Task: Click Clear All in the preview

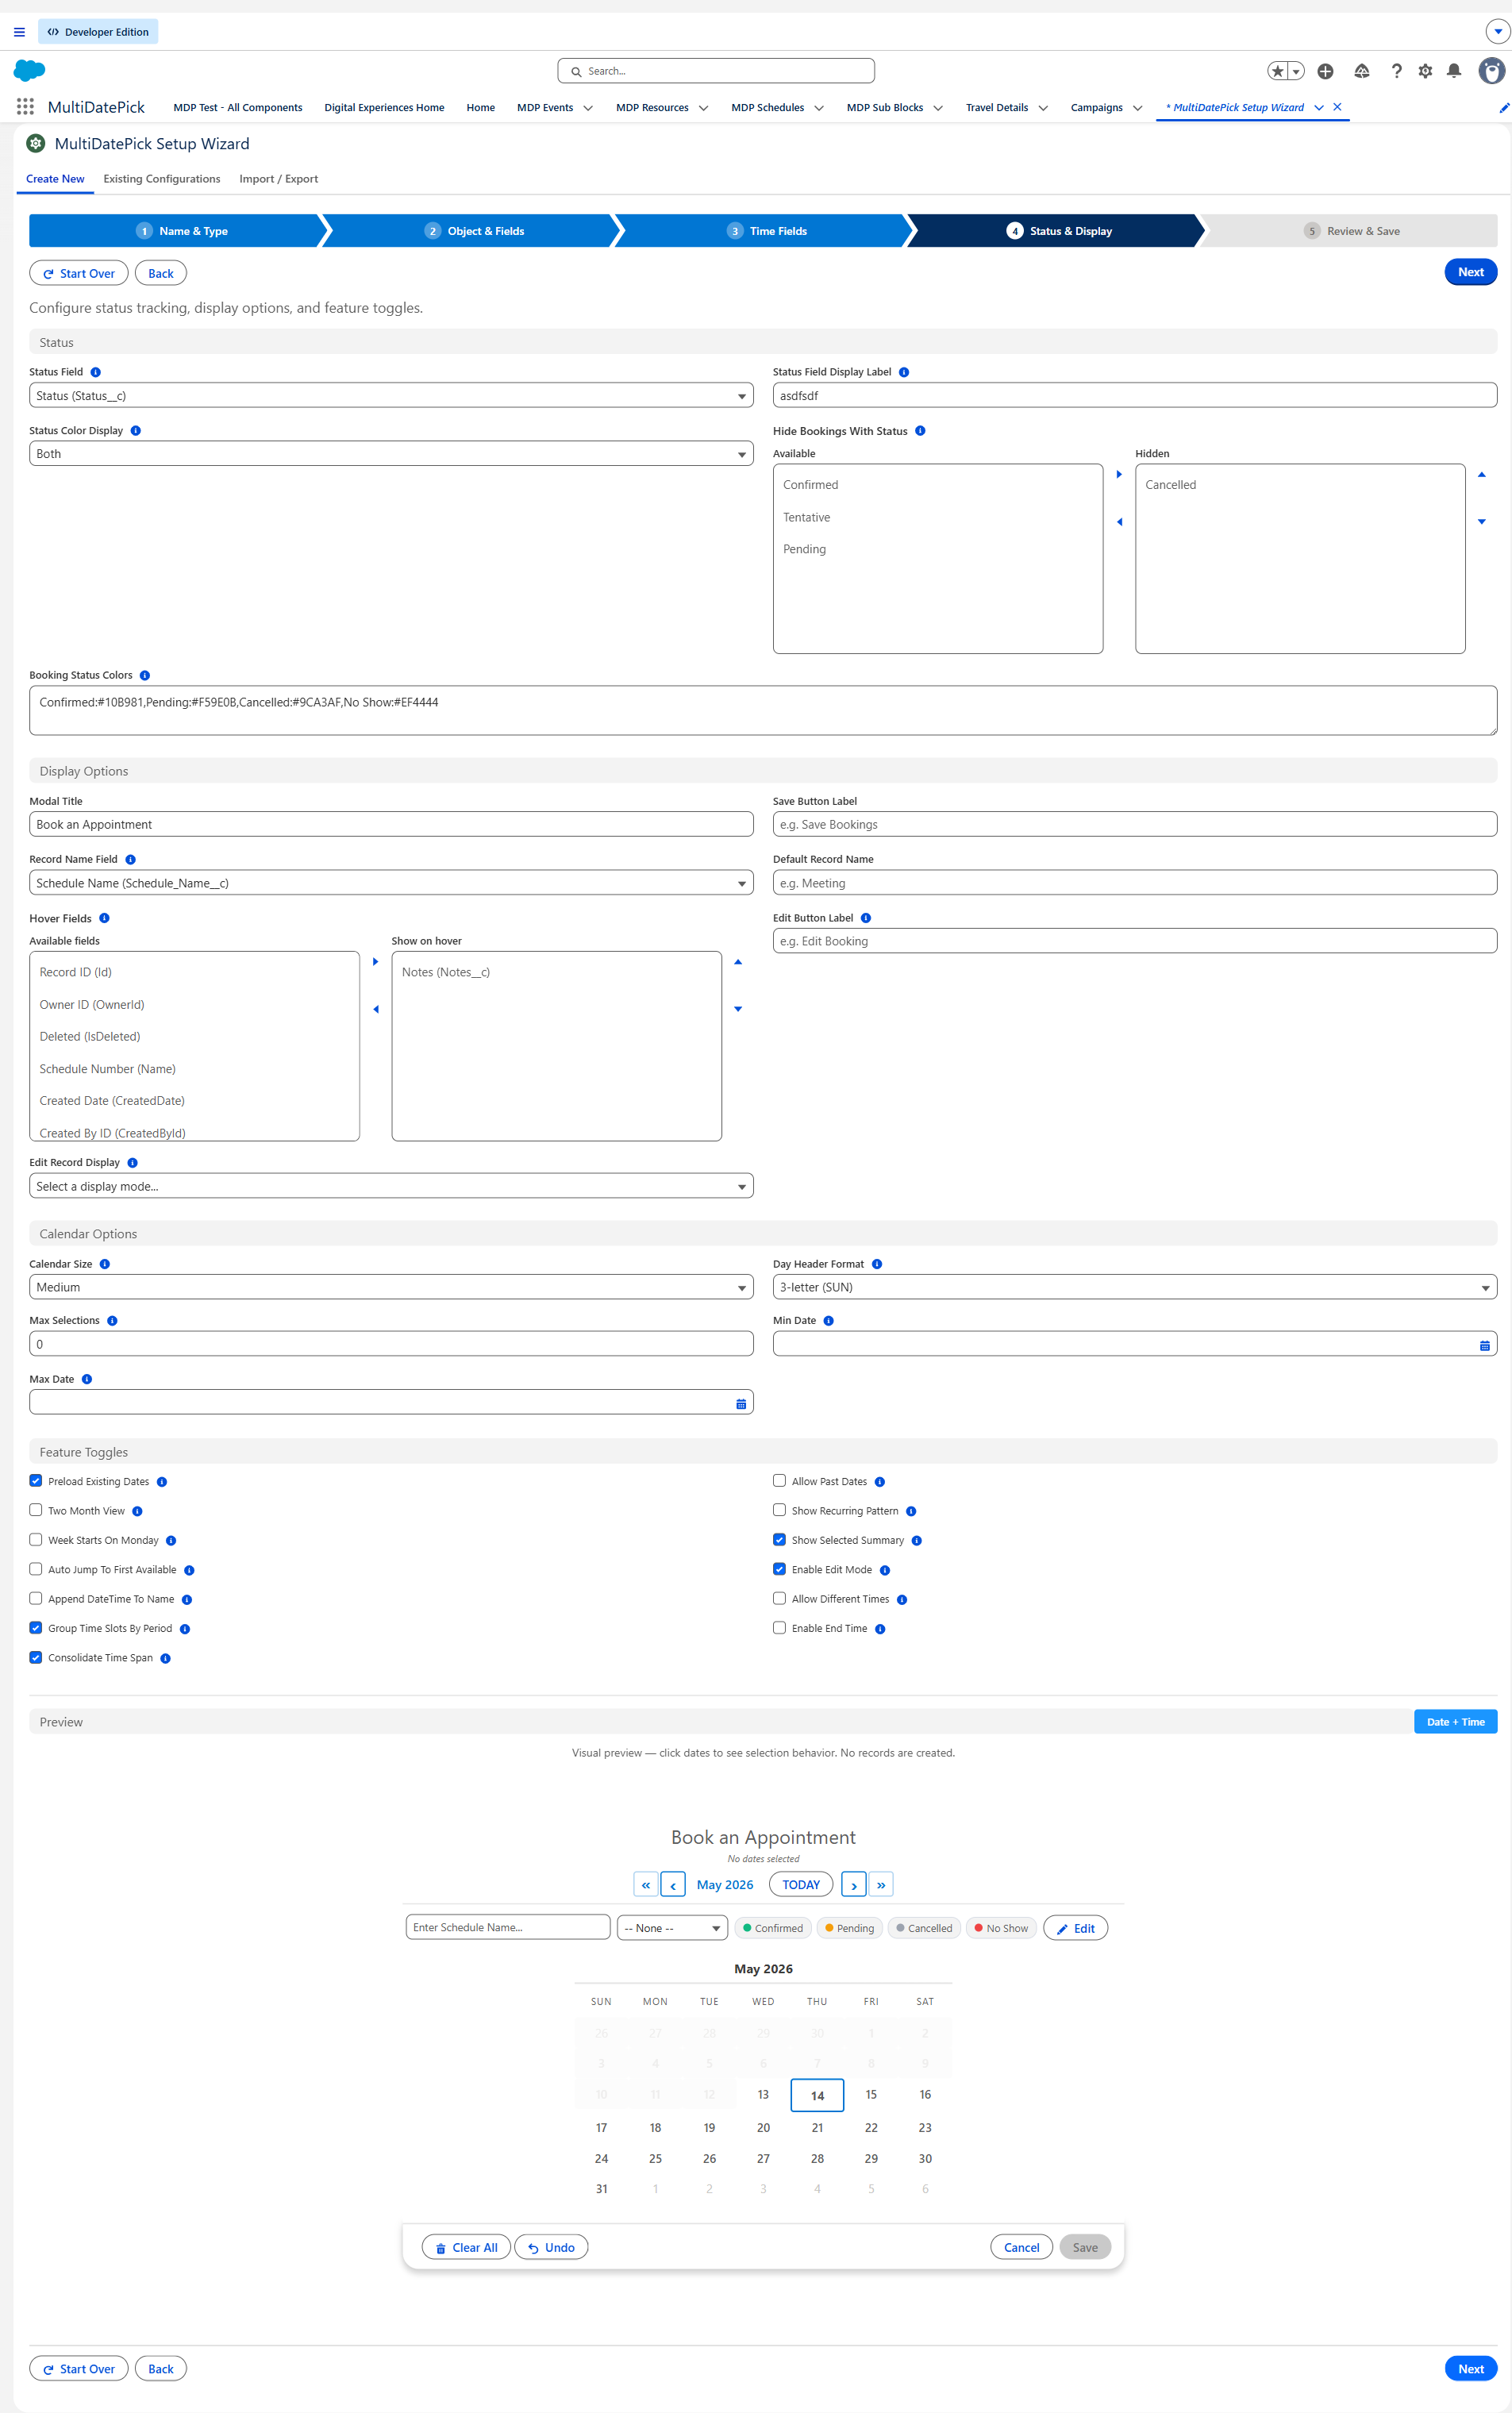Action: point(466,2247)
